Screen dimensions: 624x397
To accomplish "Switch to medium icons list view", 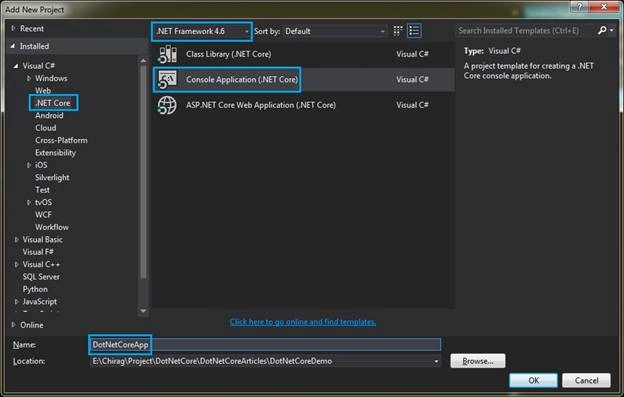I will (x=414, y=31).
